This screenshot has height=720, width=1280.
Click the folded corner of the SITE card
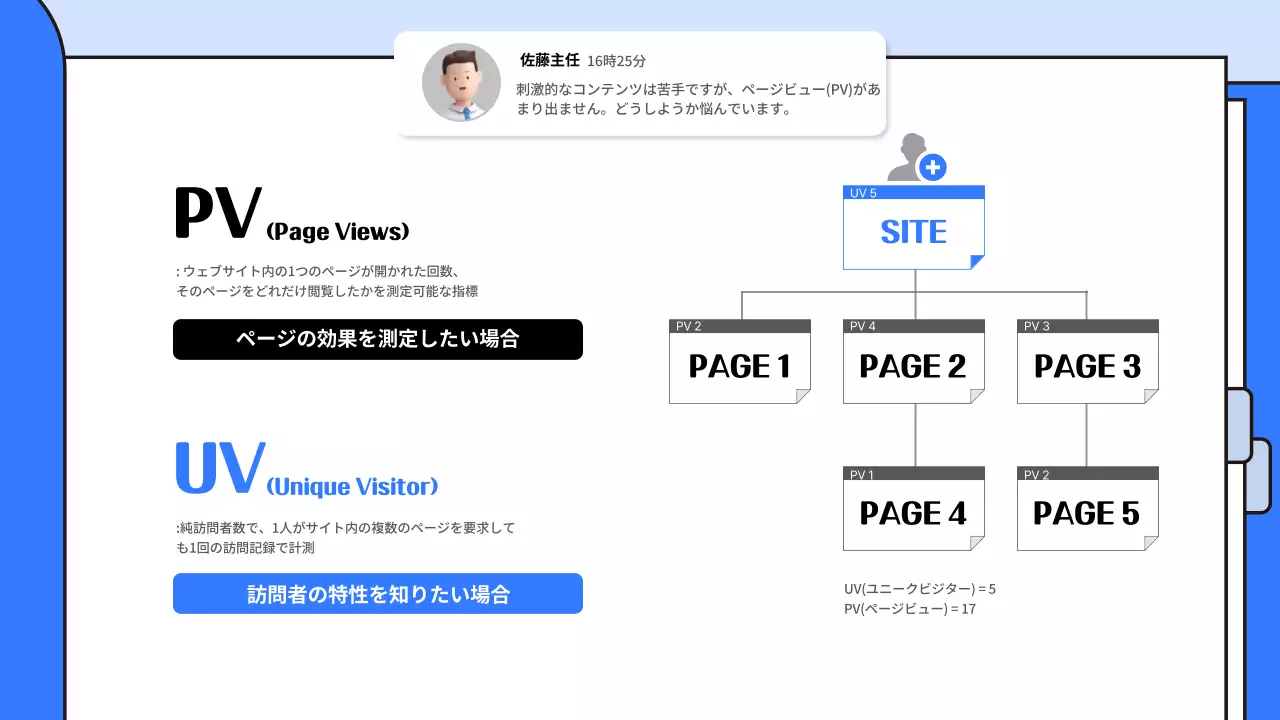[x=975, y=262]
